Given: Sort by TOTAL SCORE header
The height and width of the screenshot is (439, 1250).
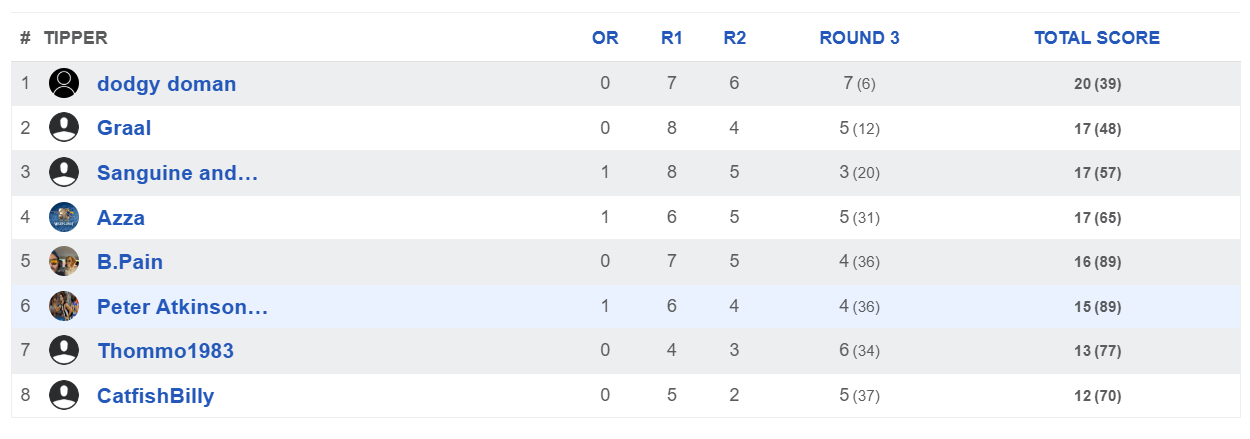Looking at the screenshot, I should tap(1097, 38).
